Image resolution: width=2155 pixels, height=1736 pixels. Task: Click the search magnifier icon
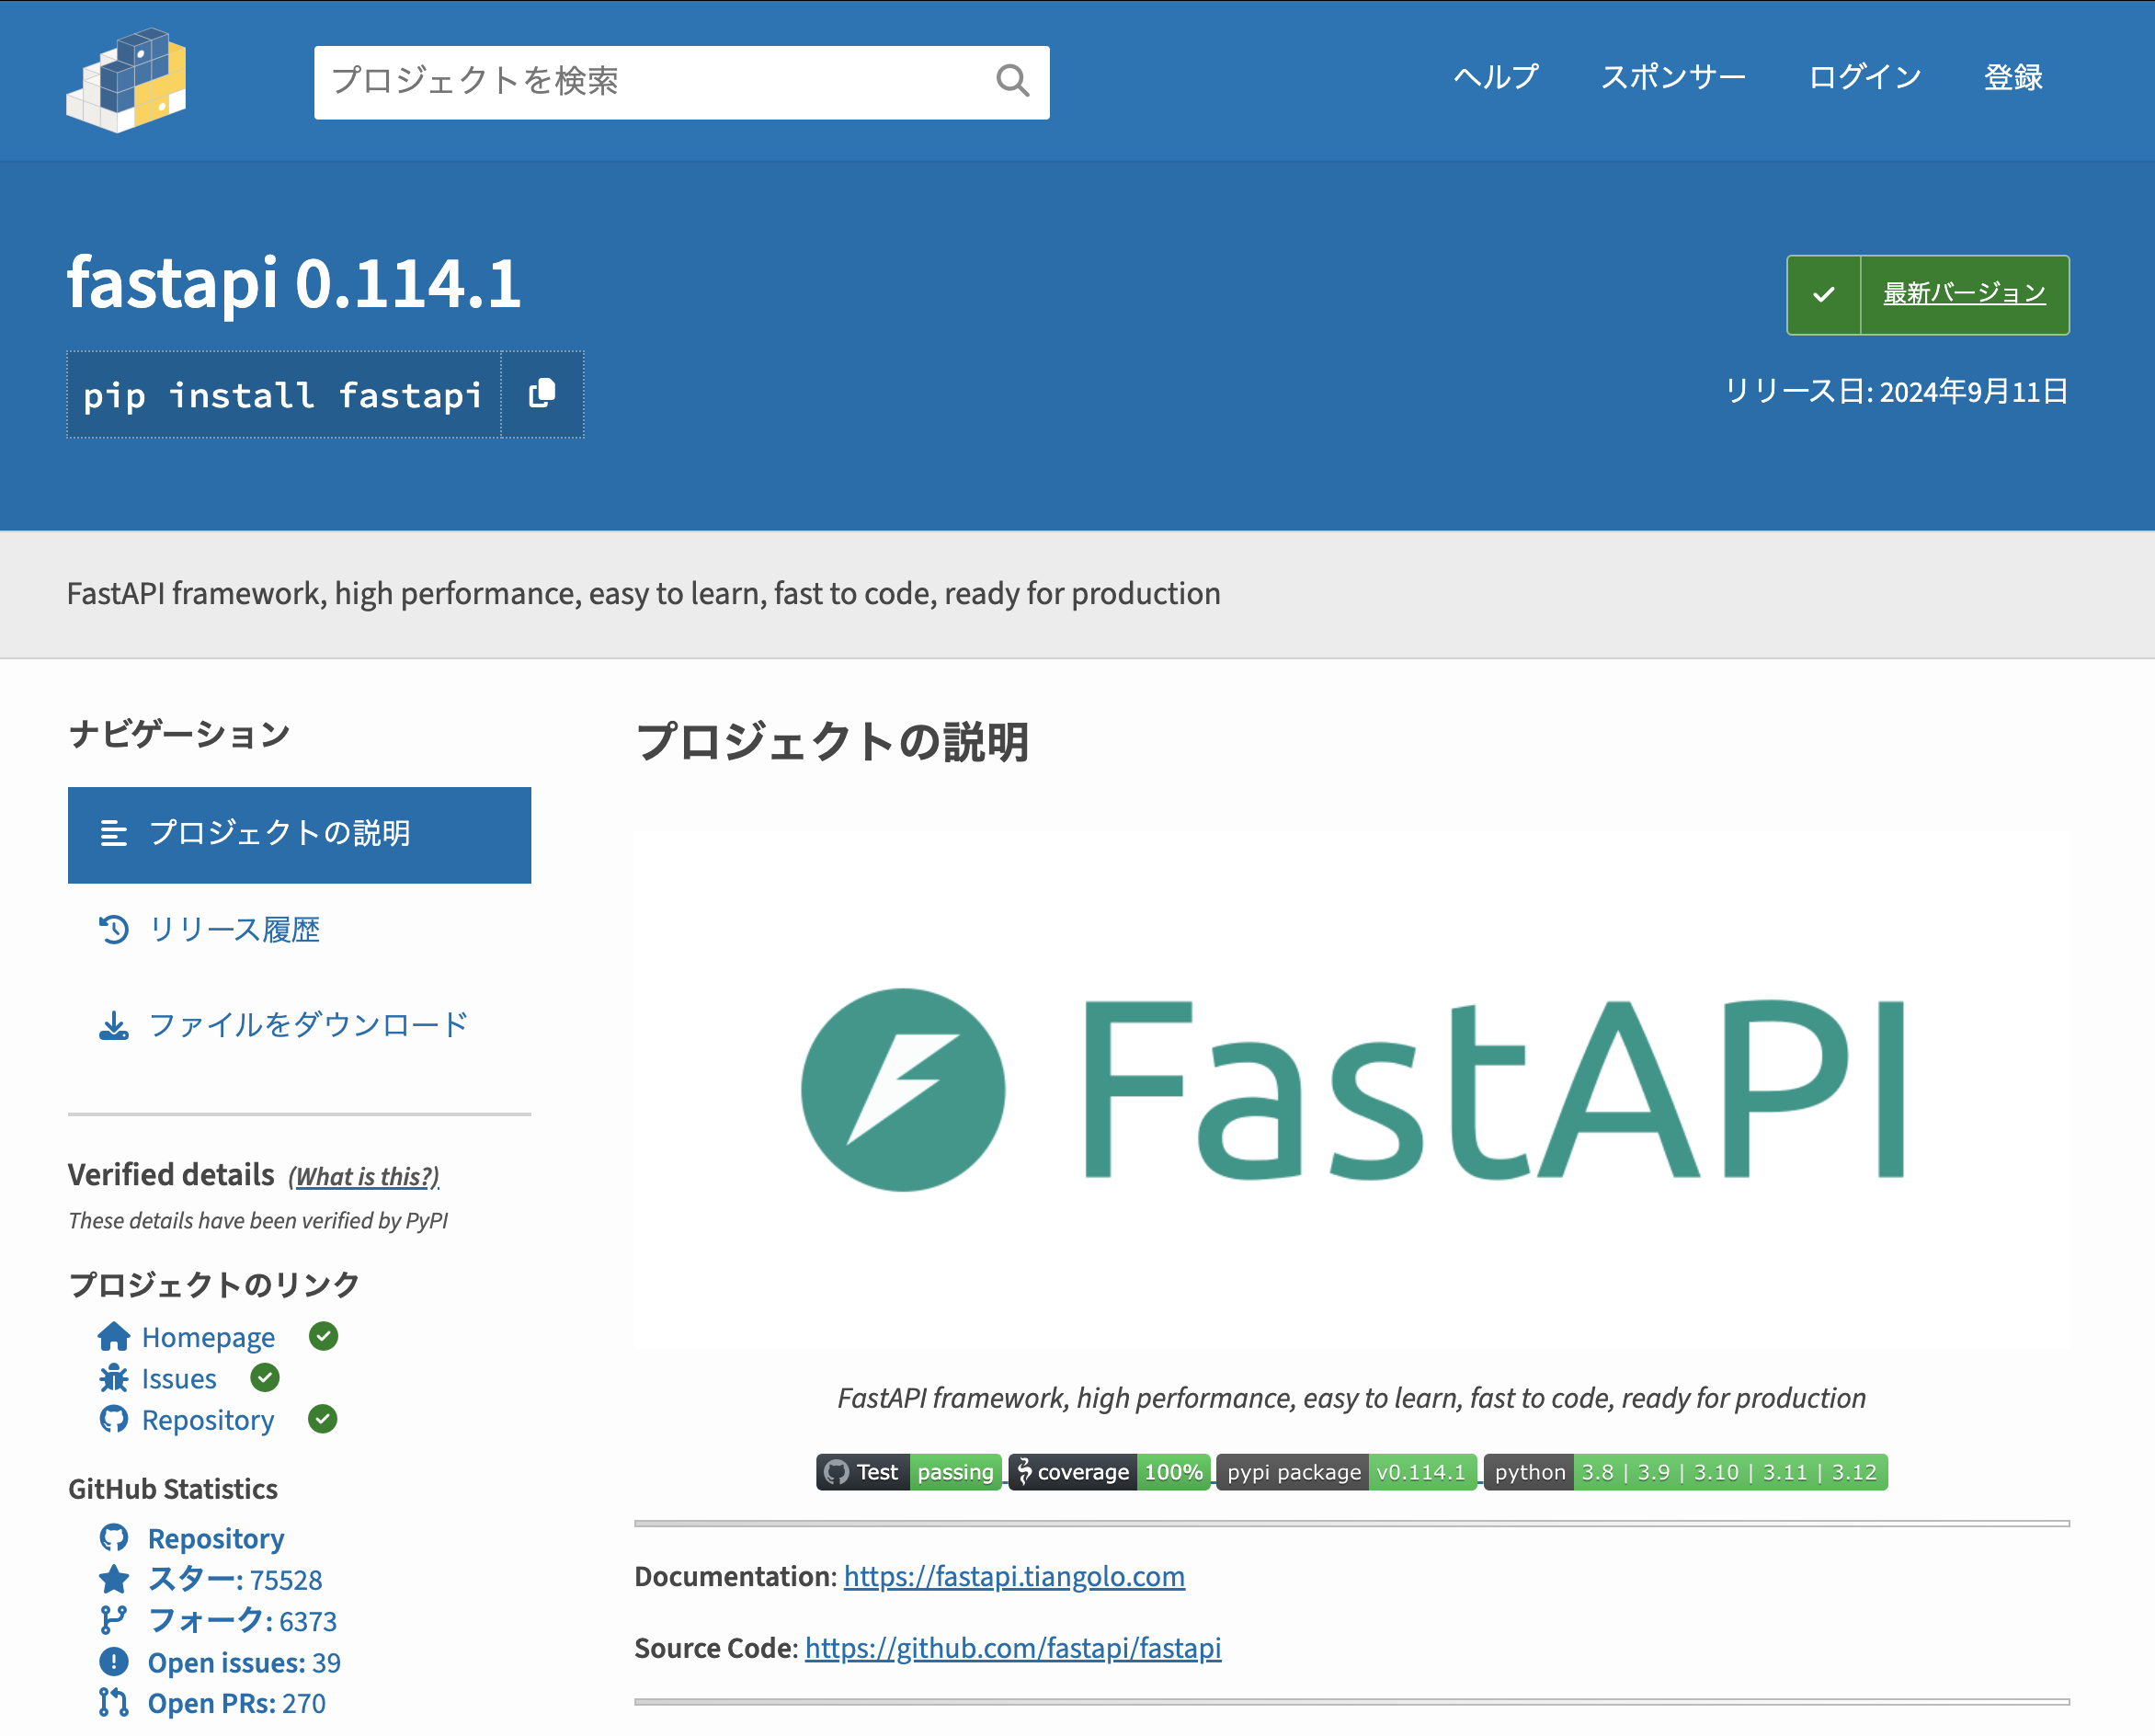click(1012, 81)
